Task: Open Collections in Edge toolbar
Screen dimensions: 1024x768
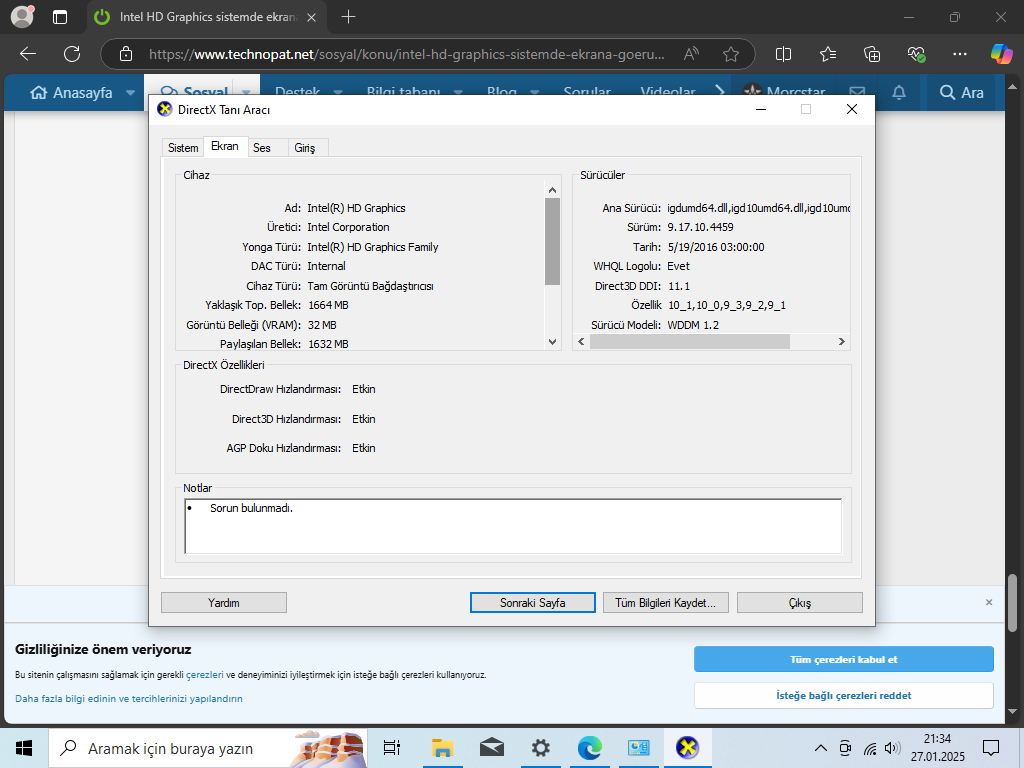Action: 872,54
